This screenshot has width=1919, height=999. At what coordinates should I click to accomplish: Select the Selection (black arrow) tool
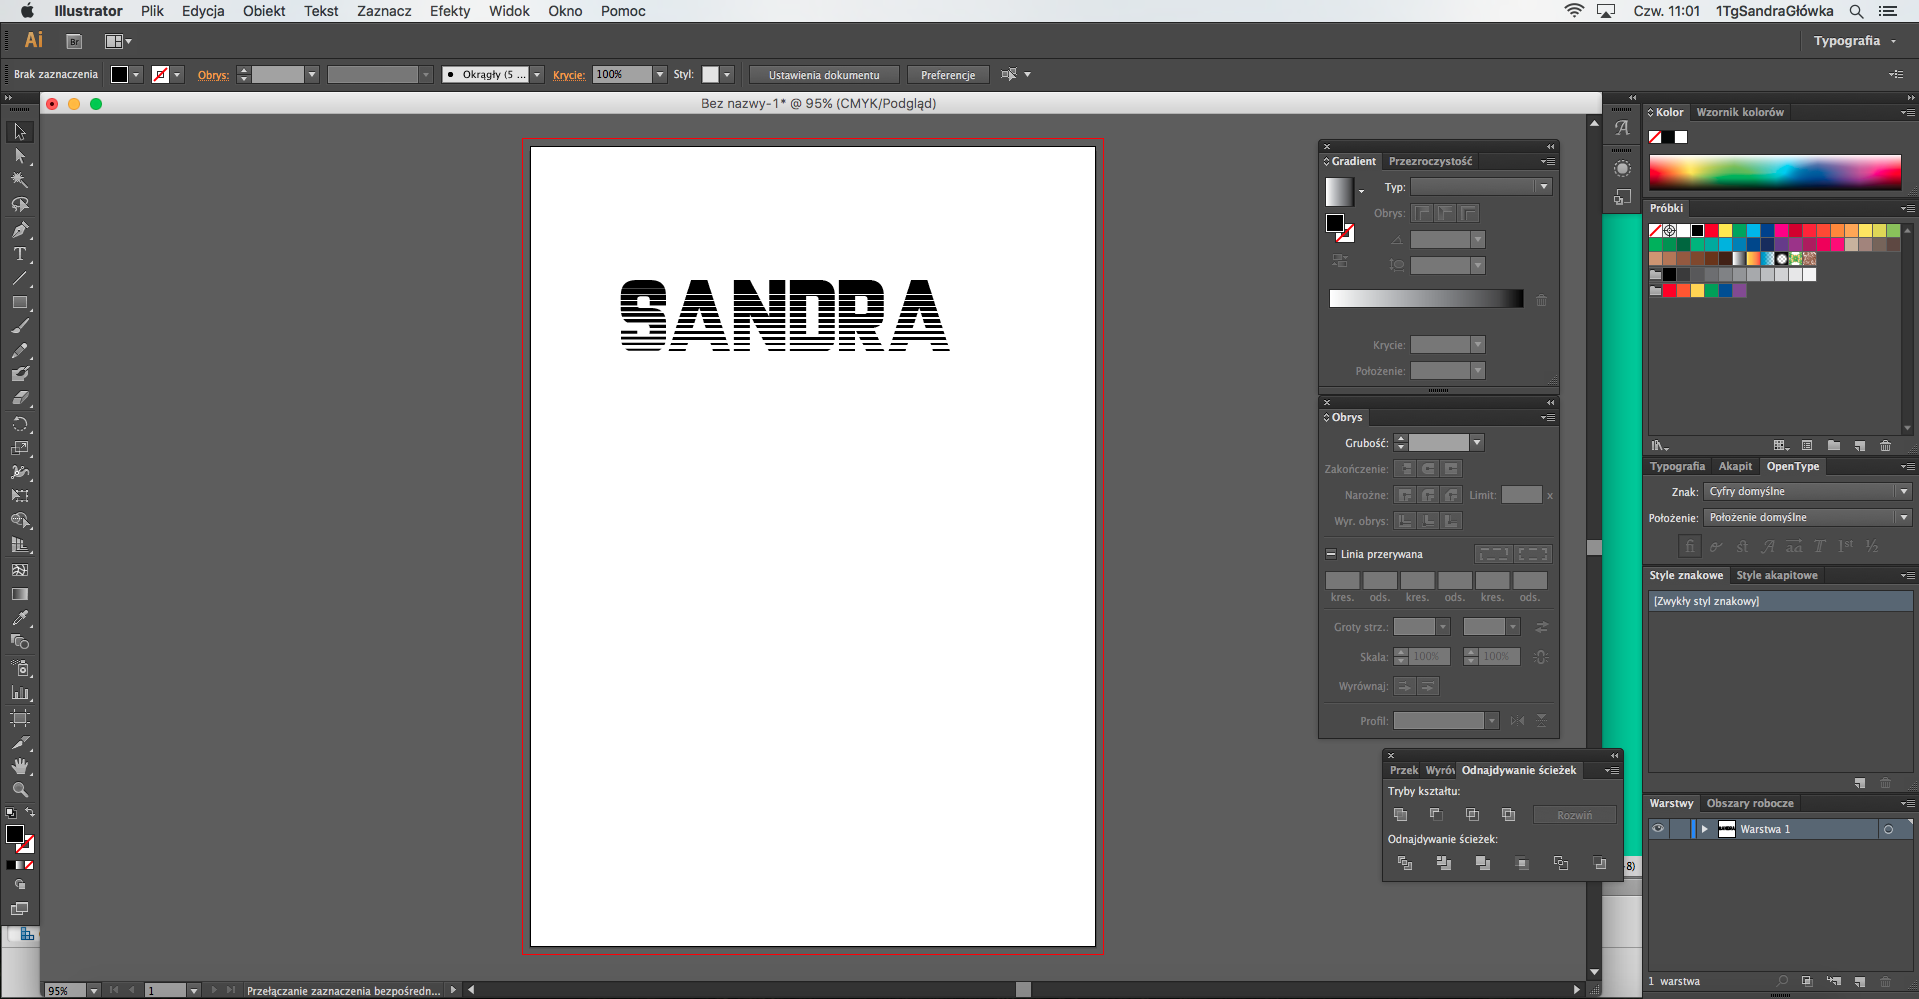(20, 132)
